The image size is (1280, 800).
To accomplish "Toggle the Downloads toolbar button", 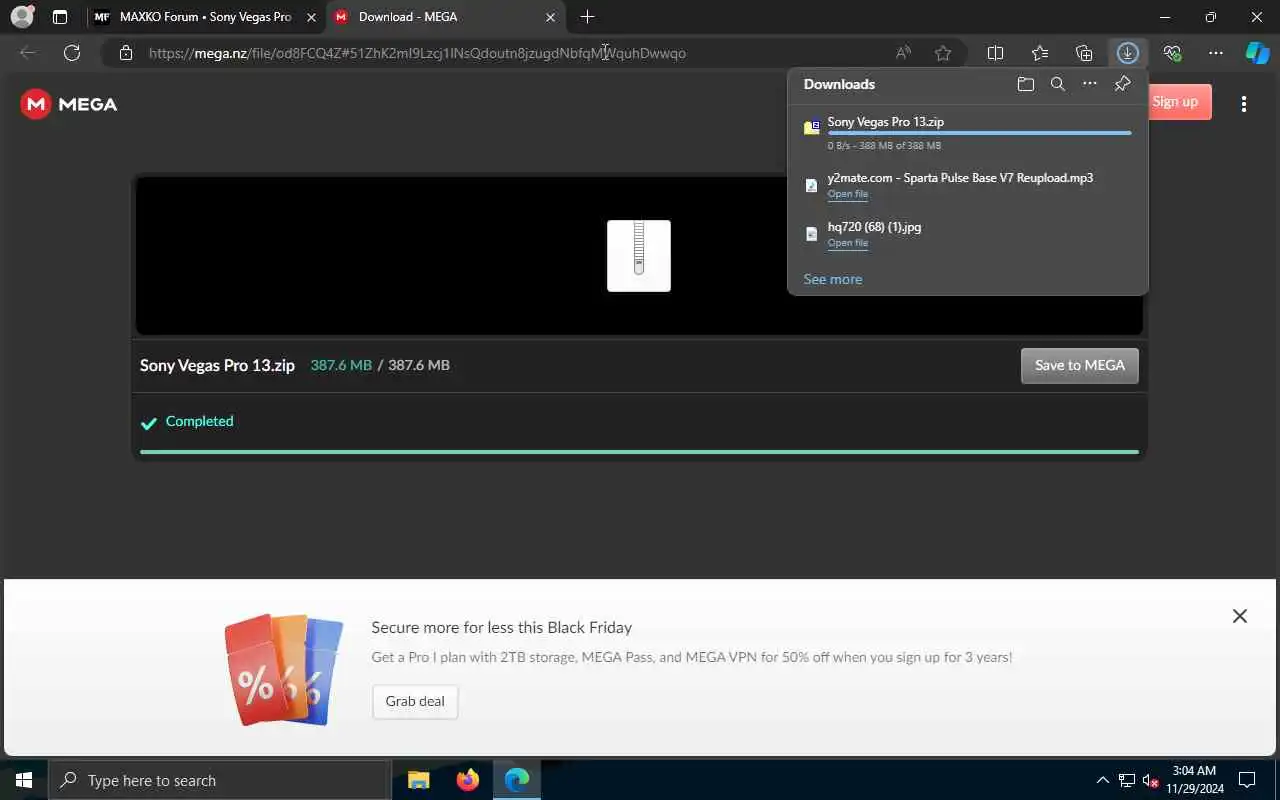I will click(1128, 53).
